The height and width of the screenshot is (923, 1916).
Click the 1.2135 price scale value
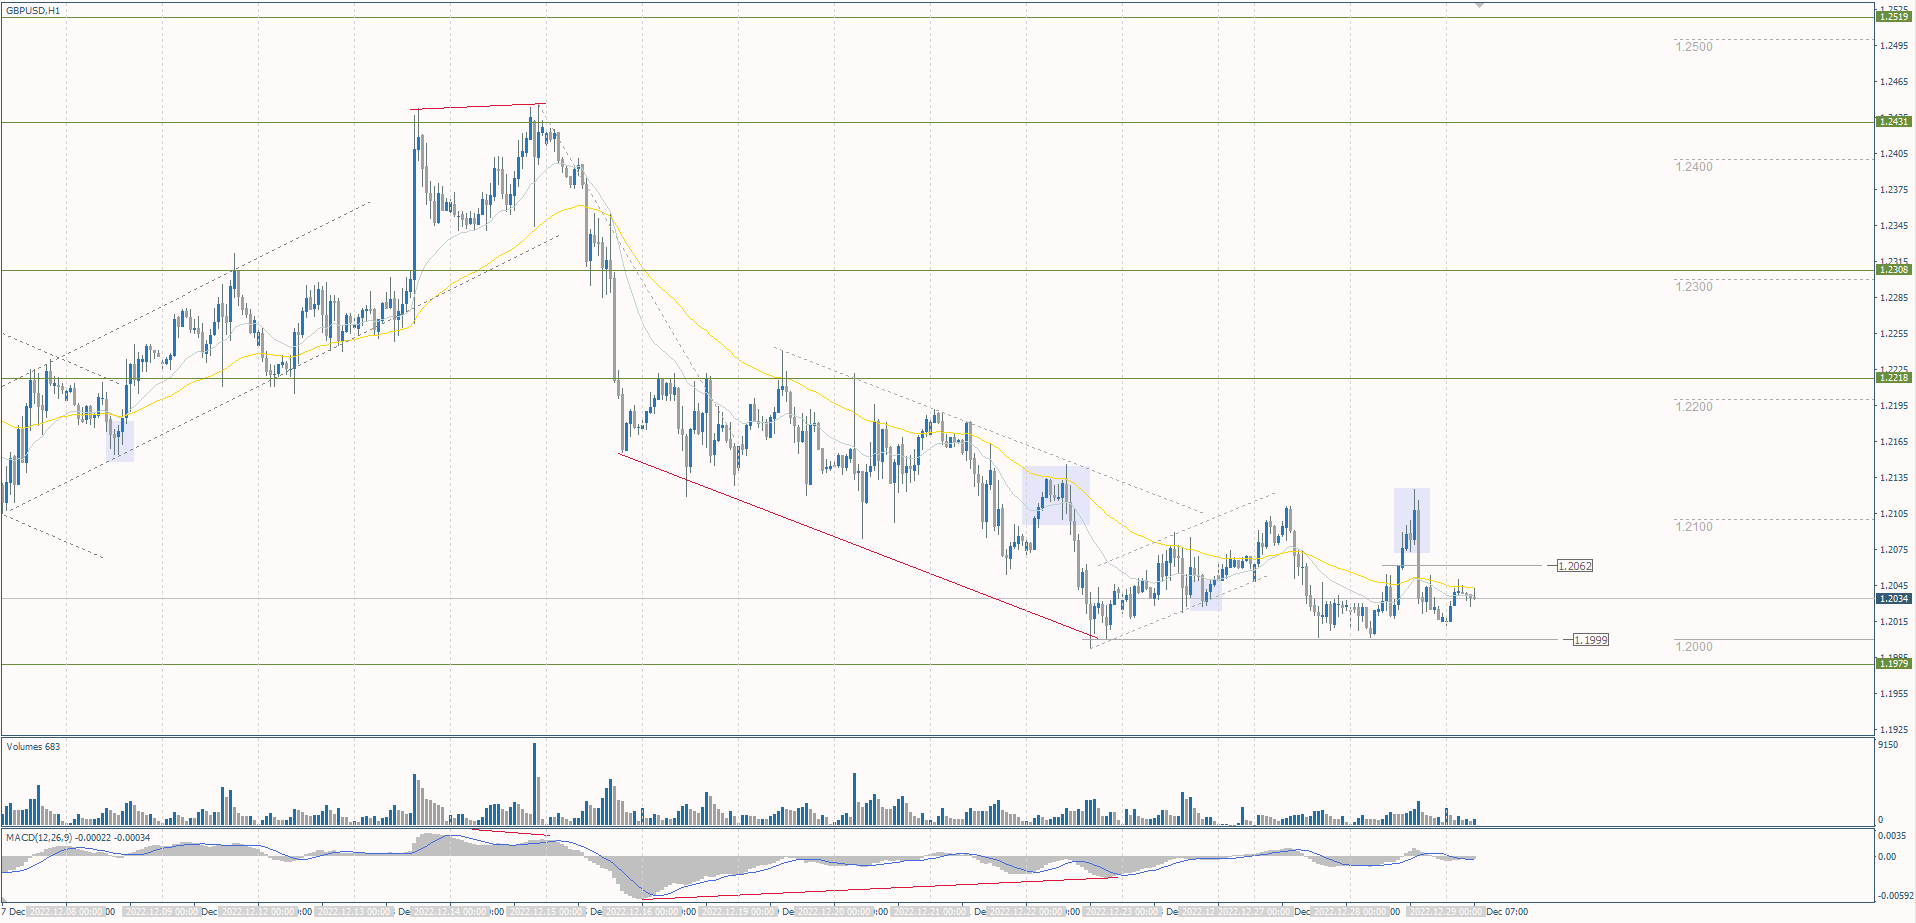click(1894, 478)
